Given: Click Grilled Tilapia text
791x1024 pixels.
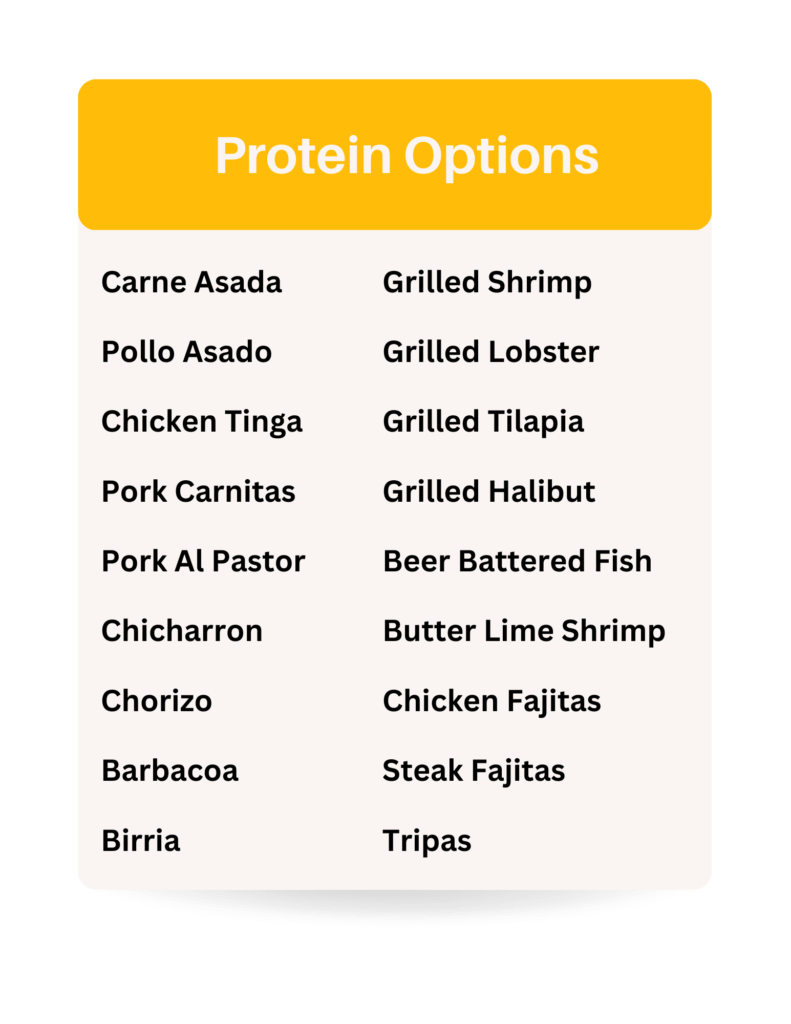Looking at the screenshot, I should 483,422.
